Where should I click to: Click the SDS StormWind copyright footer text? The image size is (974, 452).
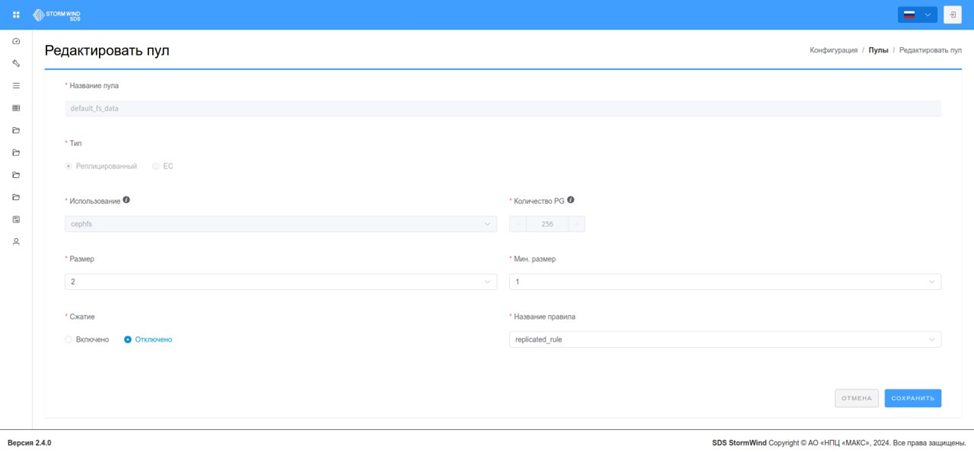837,443
